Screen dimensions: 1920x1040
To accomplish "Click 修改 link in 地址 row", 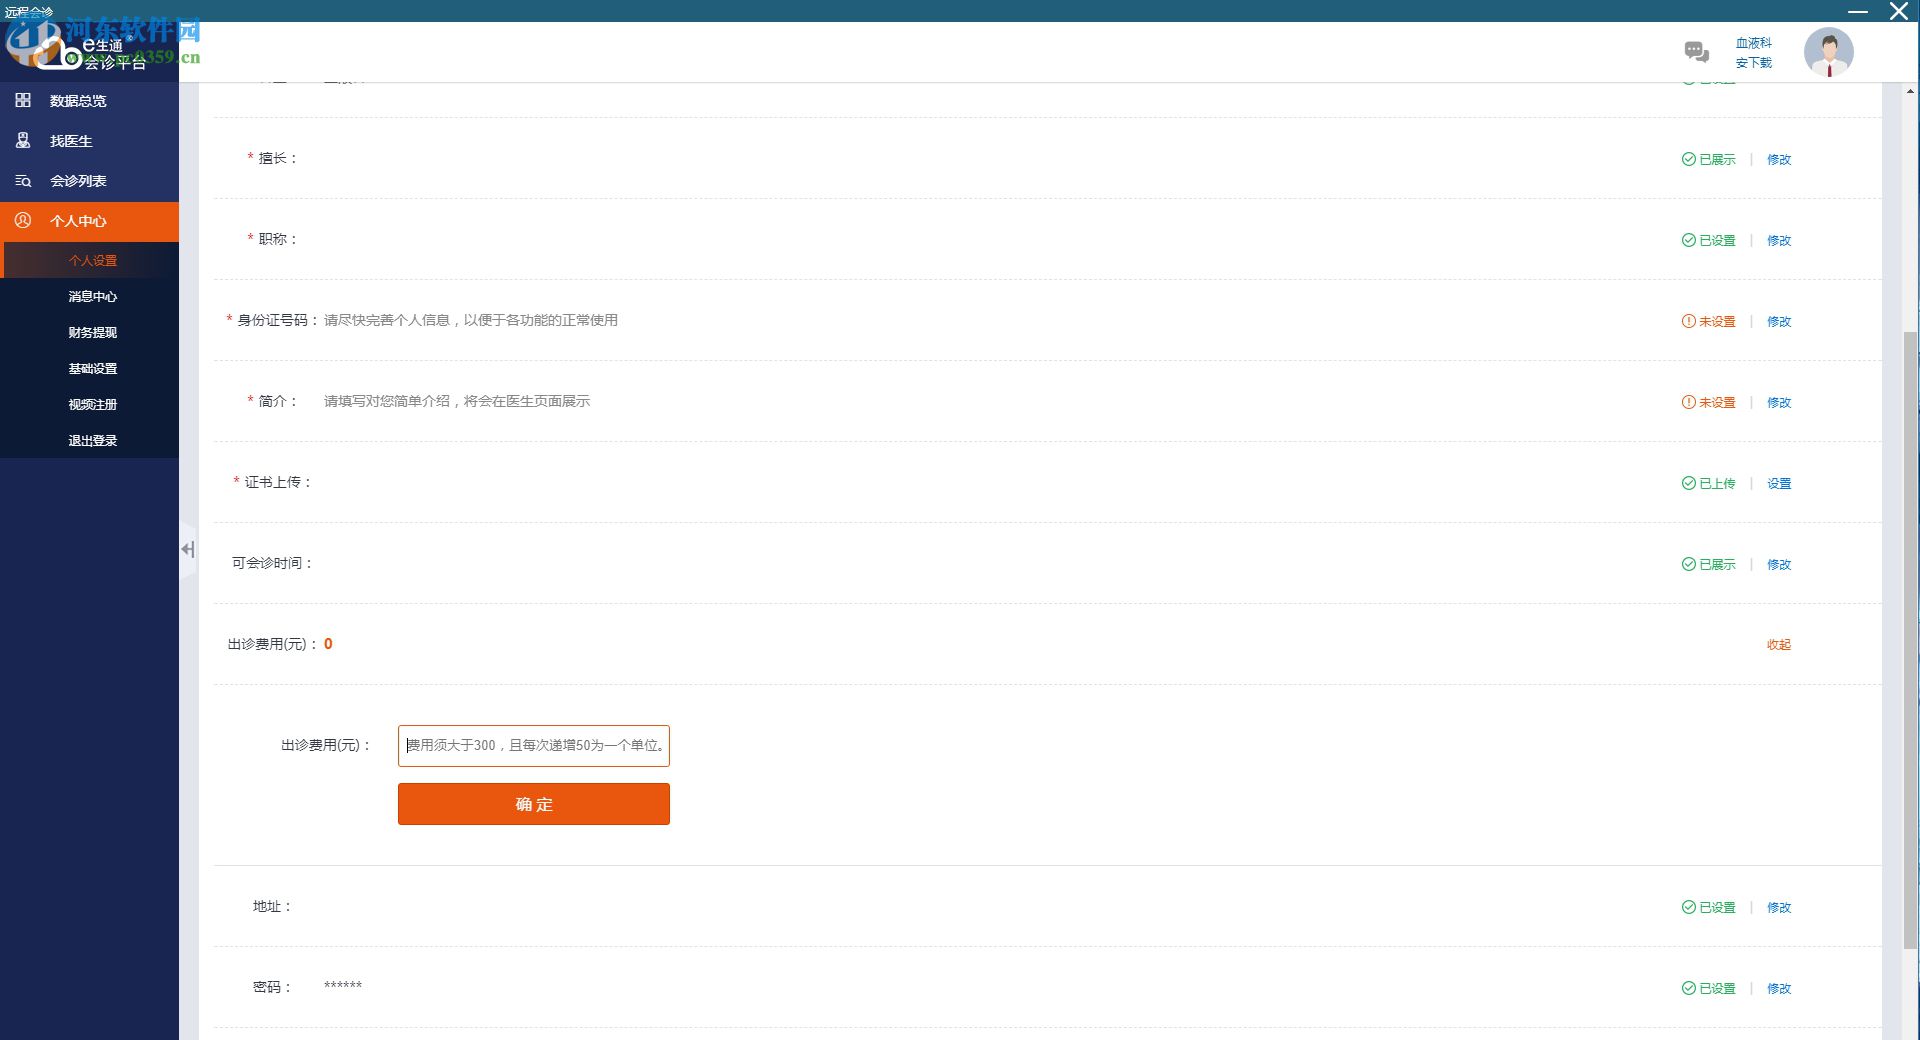I will tap(1778, 907).
